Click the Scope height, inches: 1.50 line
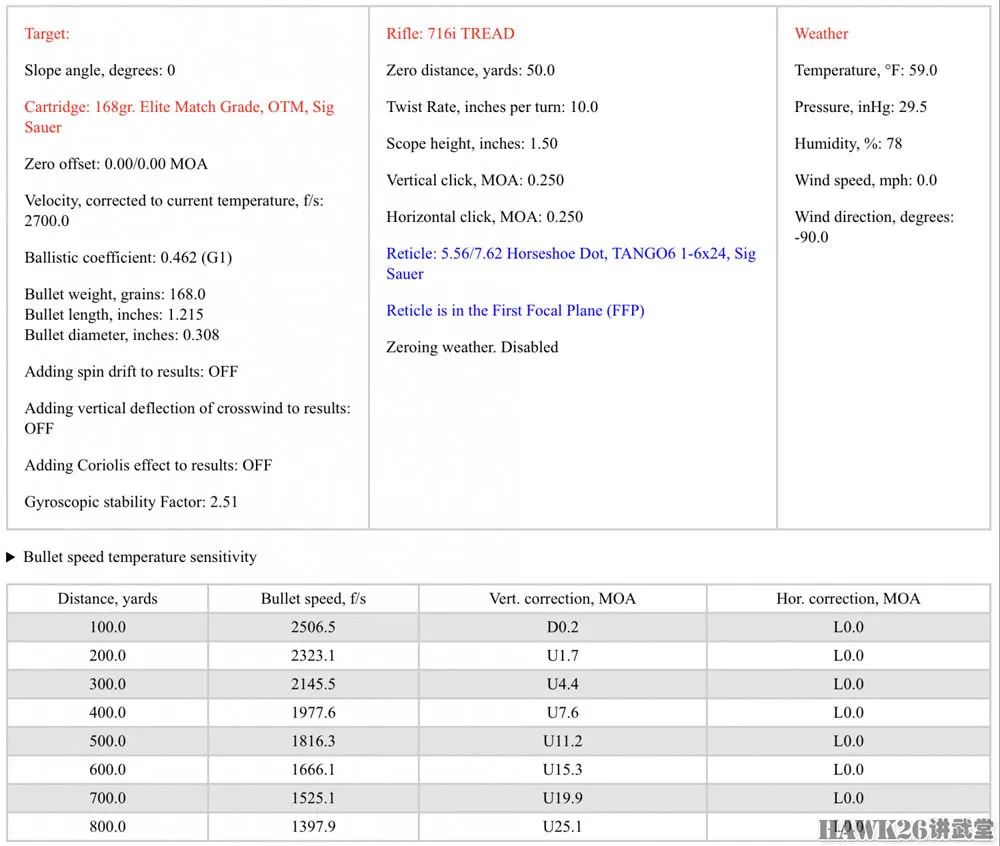 click(x=472, y=143)
